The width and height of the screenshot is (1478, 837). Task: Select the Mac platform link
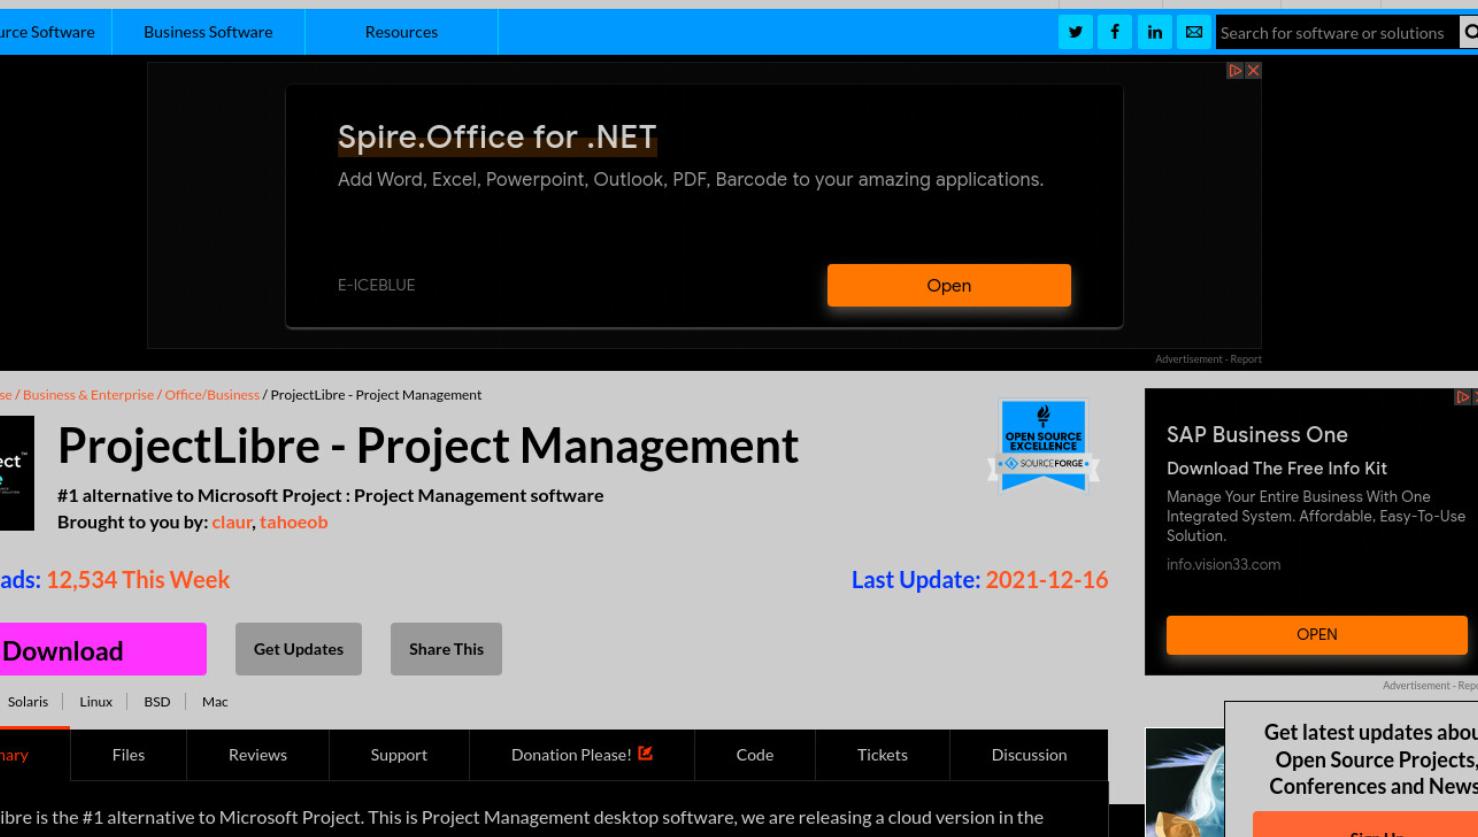[215, 702]
